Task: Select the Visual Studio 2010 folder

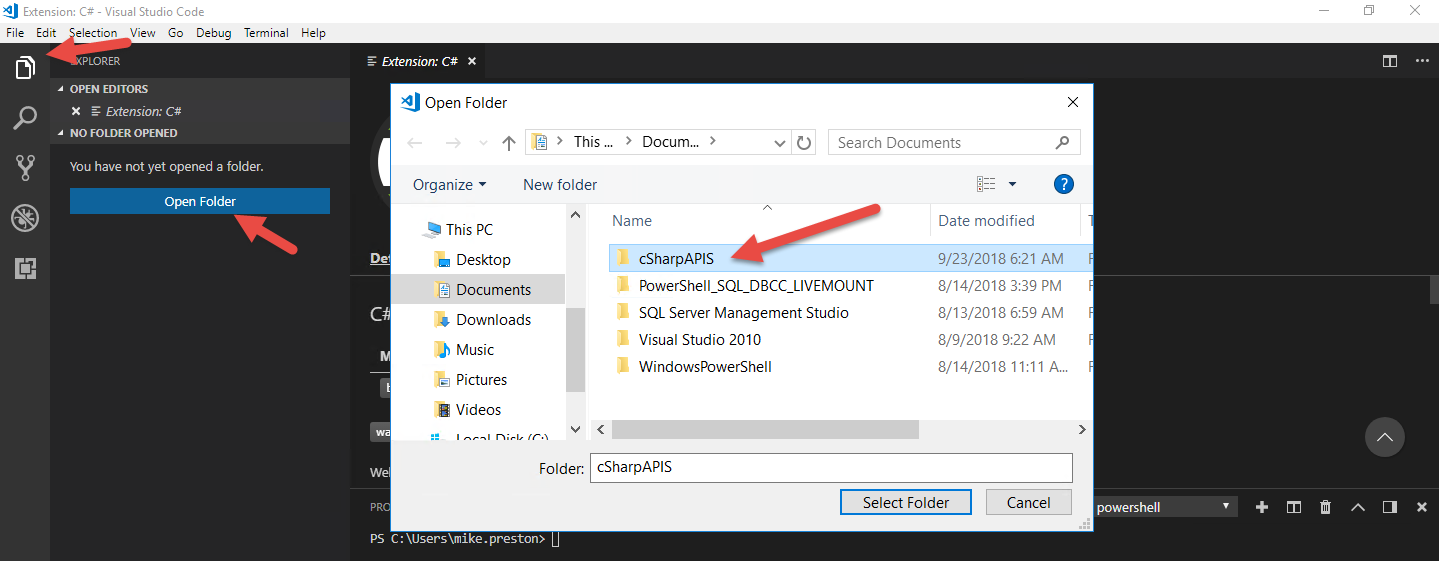Action: click(699, 339)
